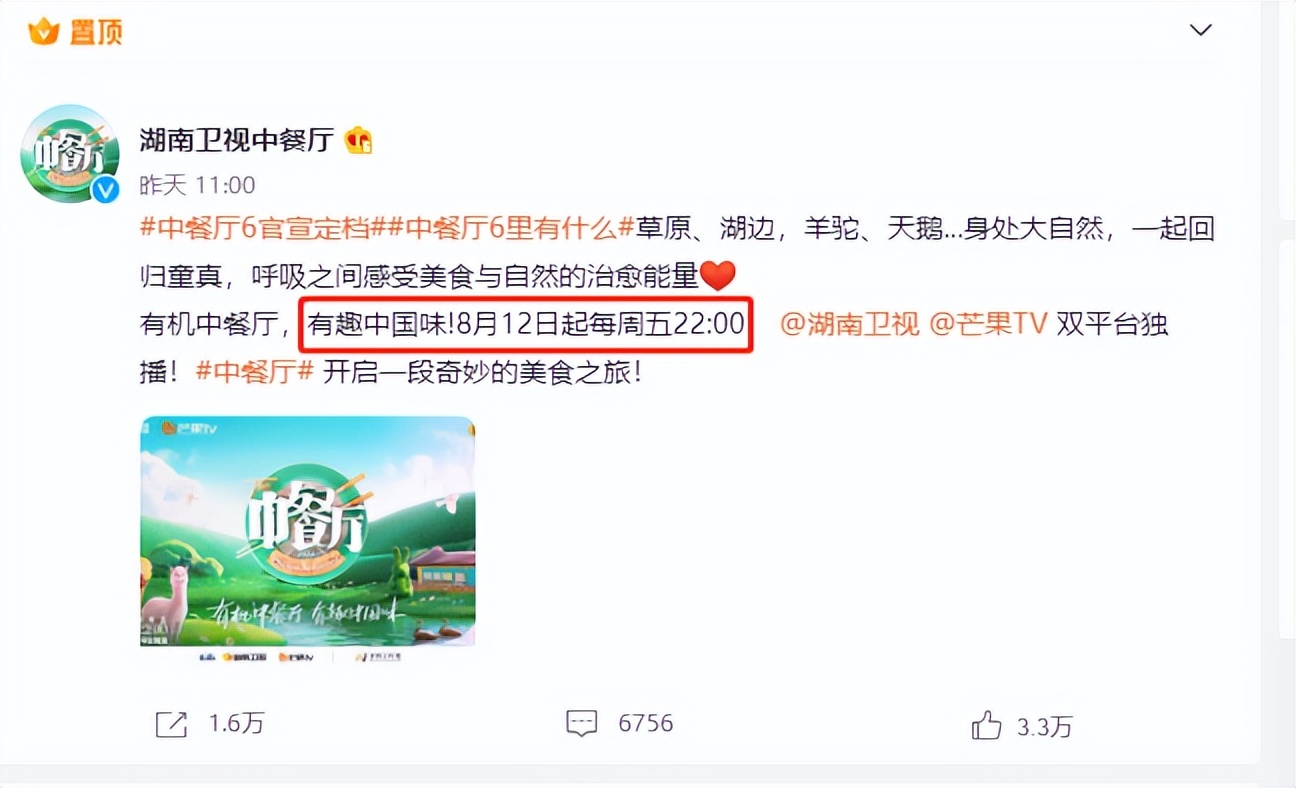Click the blue verified badge on avatar
Screen dimensions: 1296x788
(106, 188)
